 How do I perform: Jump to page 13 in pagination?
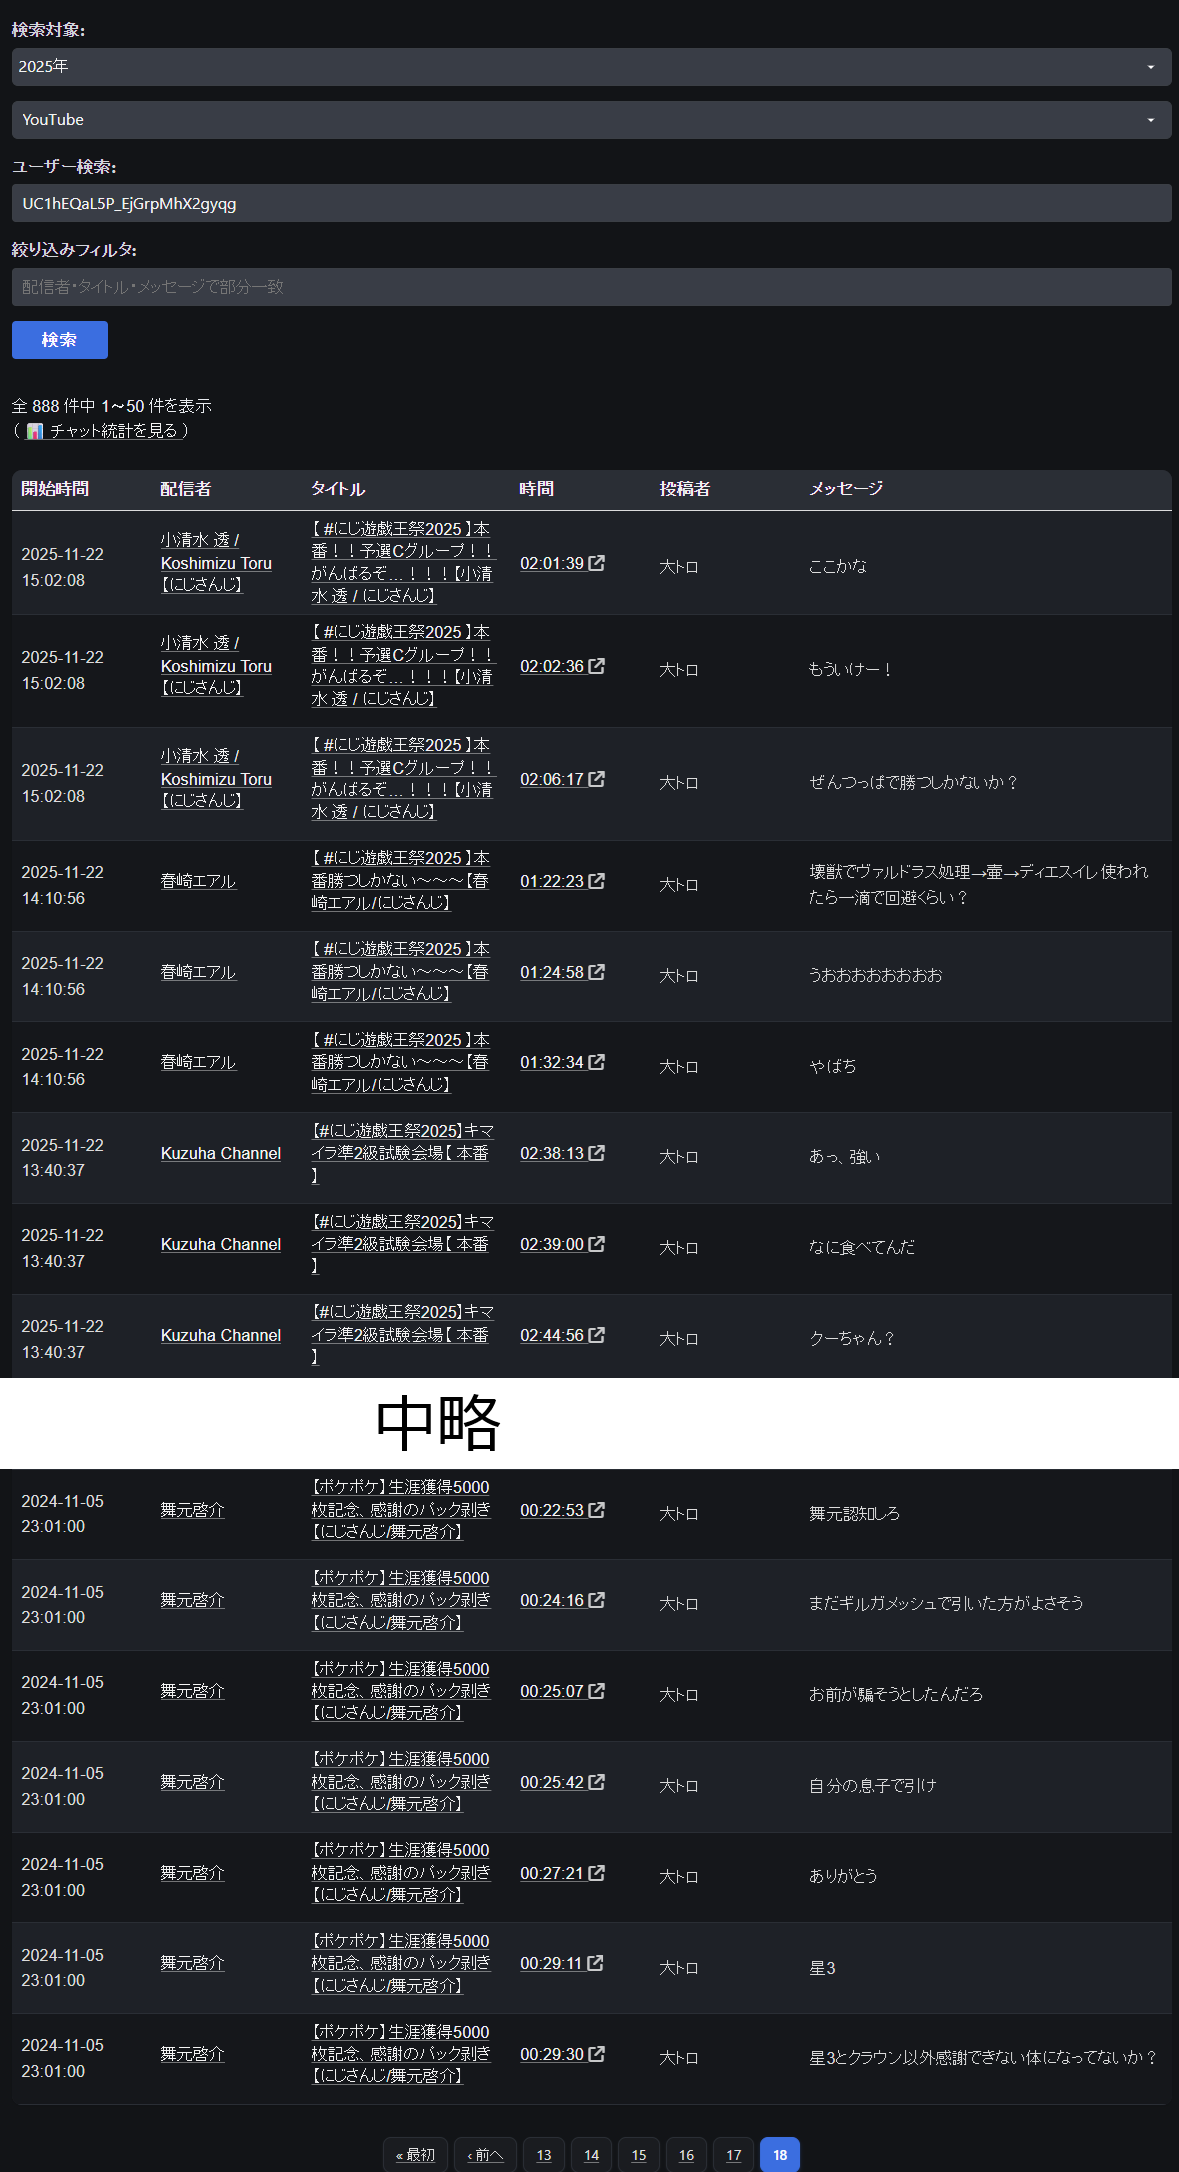544,2155
